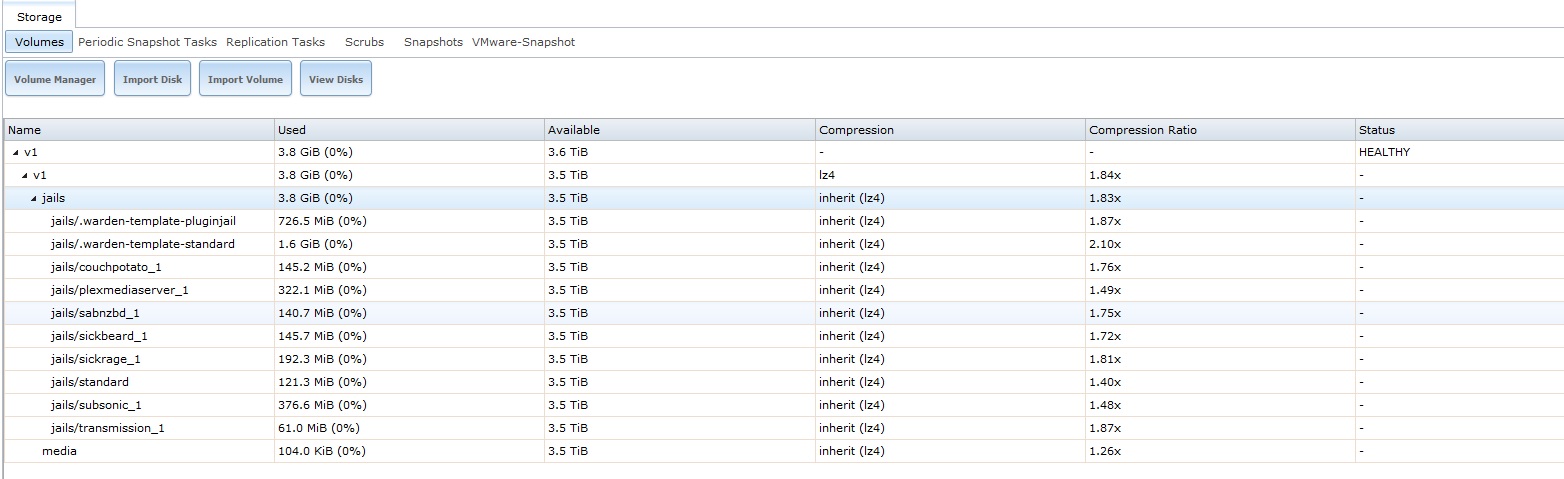Click the 726.5 MiB (0%) used value
This screenshot has height=479, width=1564.
tap(322, 221)
